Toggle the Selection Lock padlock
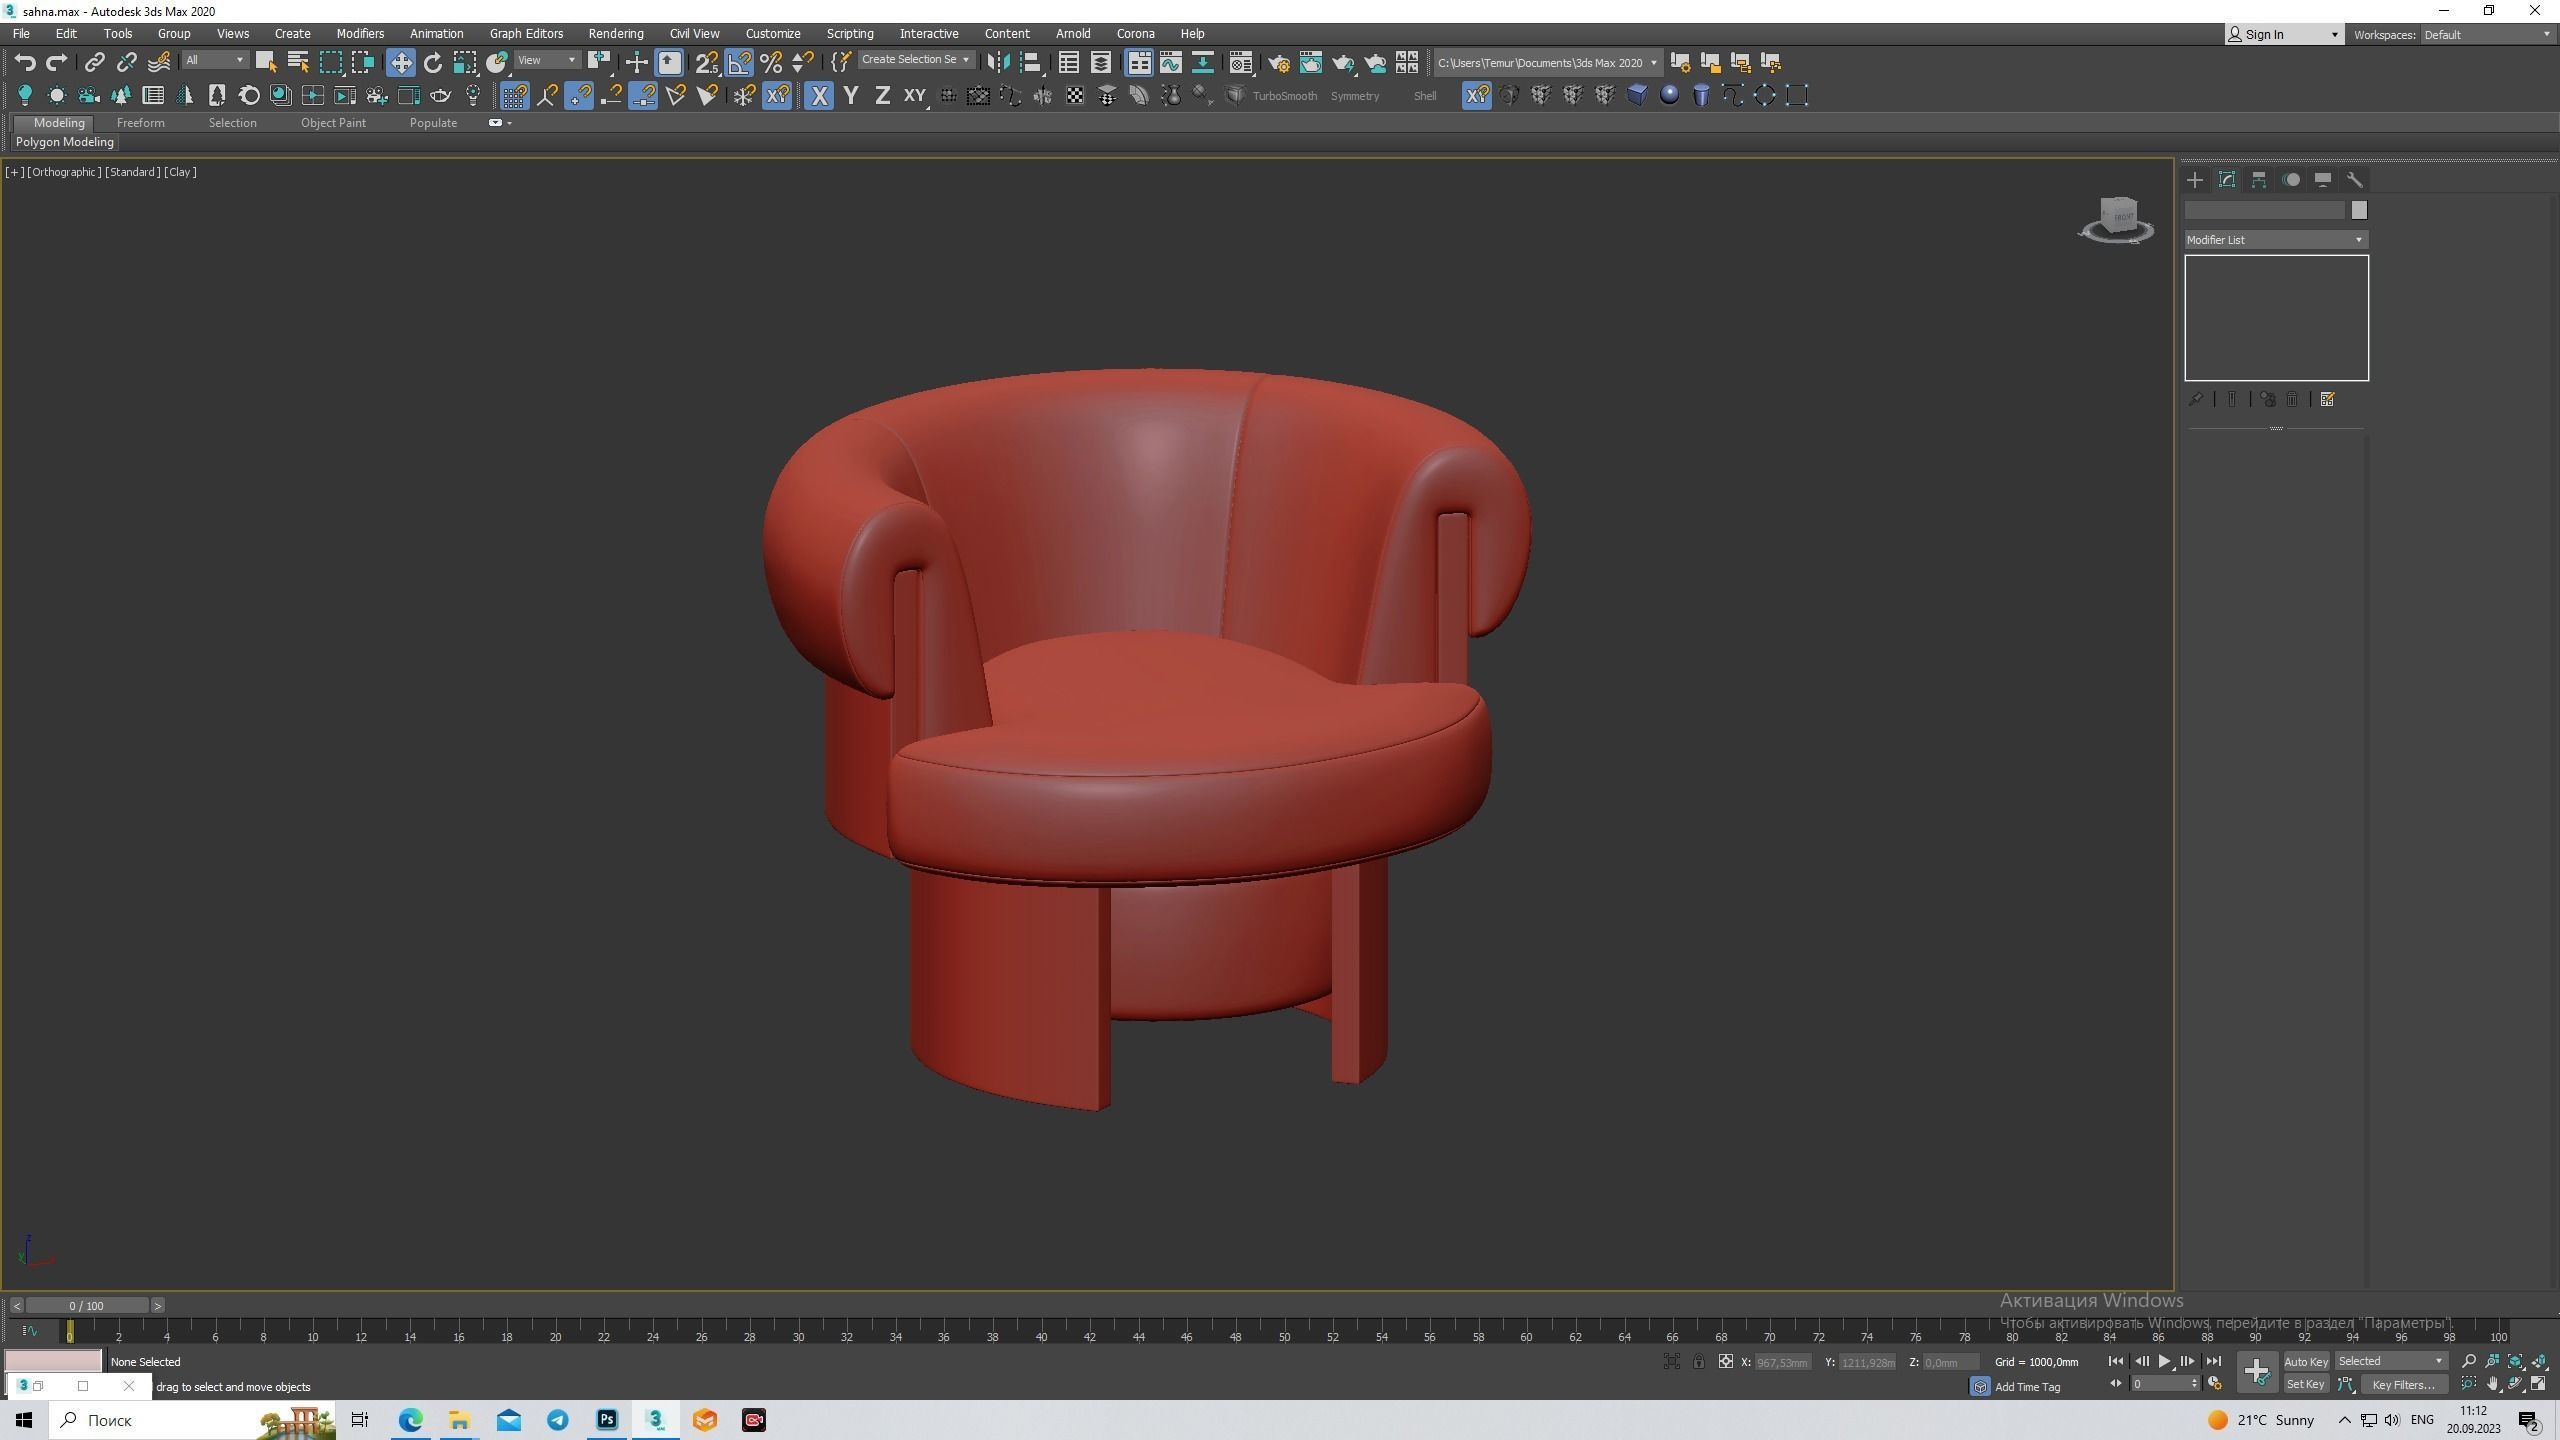This screenshot has width=2560, height=1440. tap(1698, 1362)
